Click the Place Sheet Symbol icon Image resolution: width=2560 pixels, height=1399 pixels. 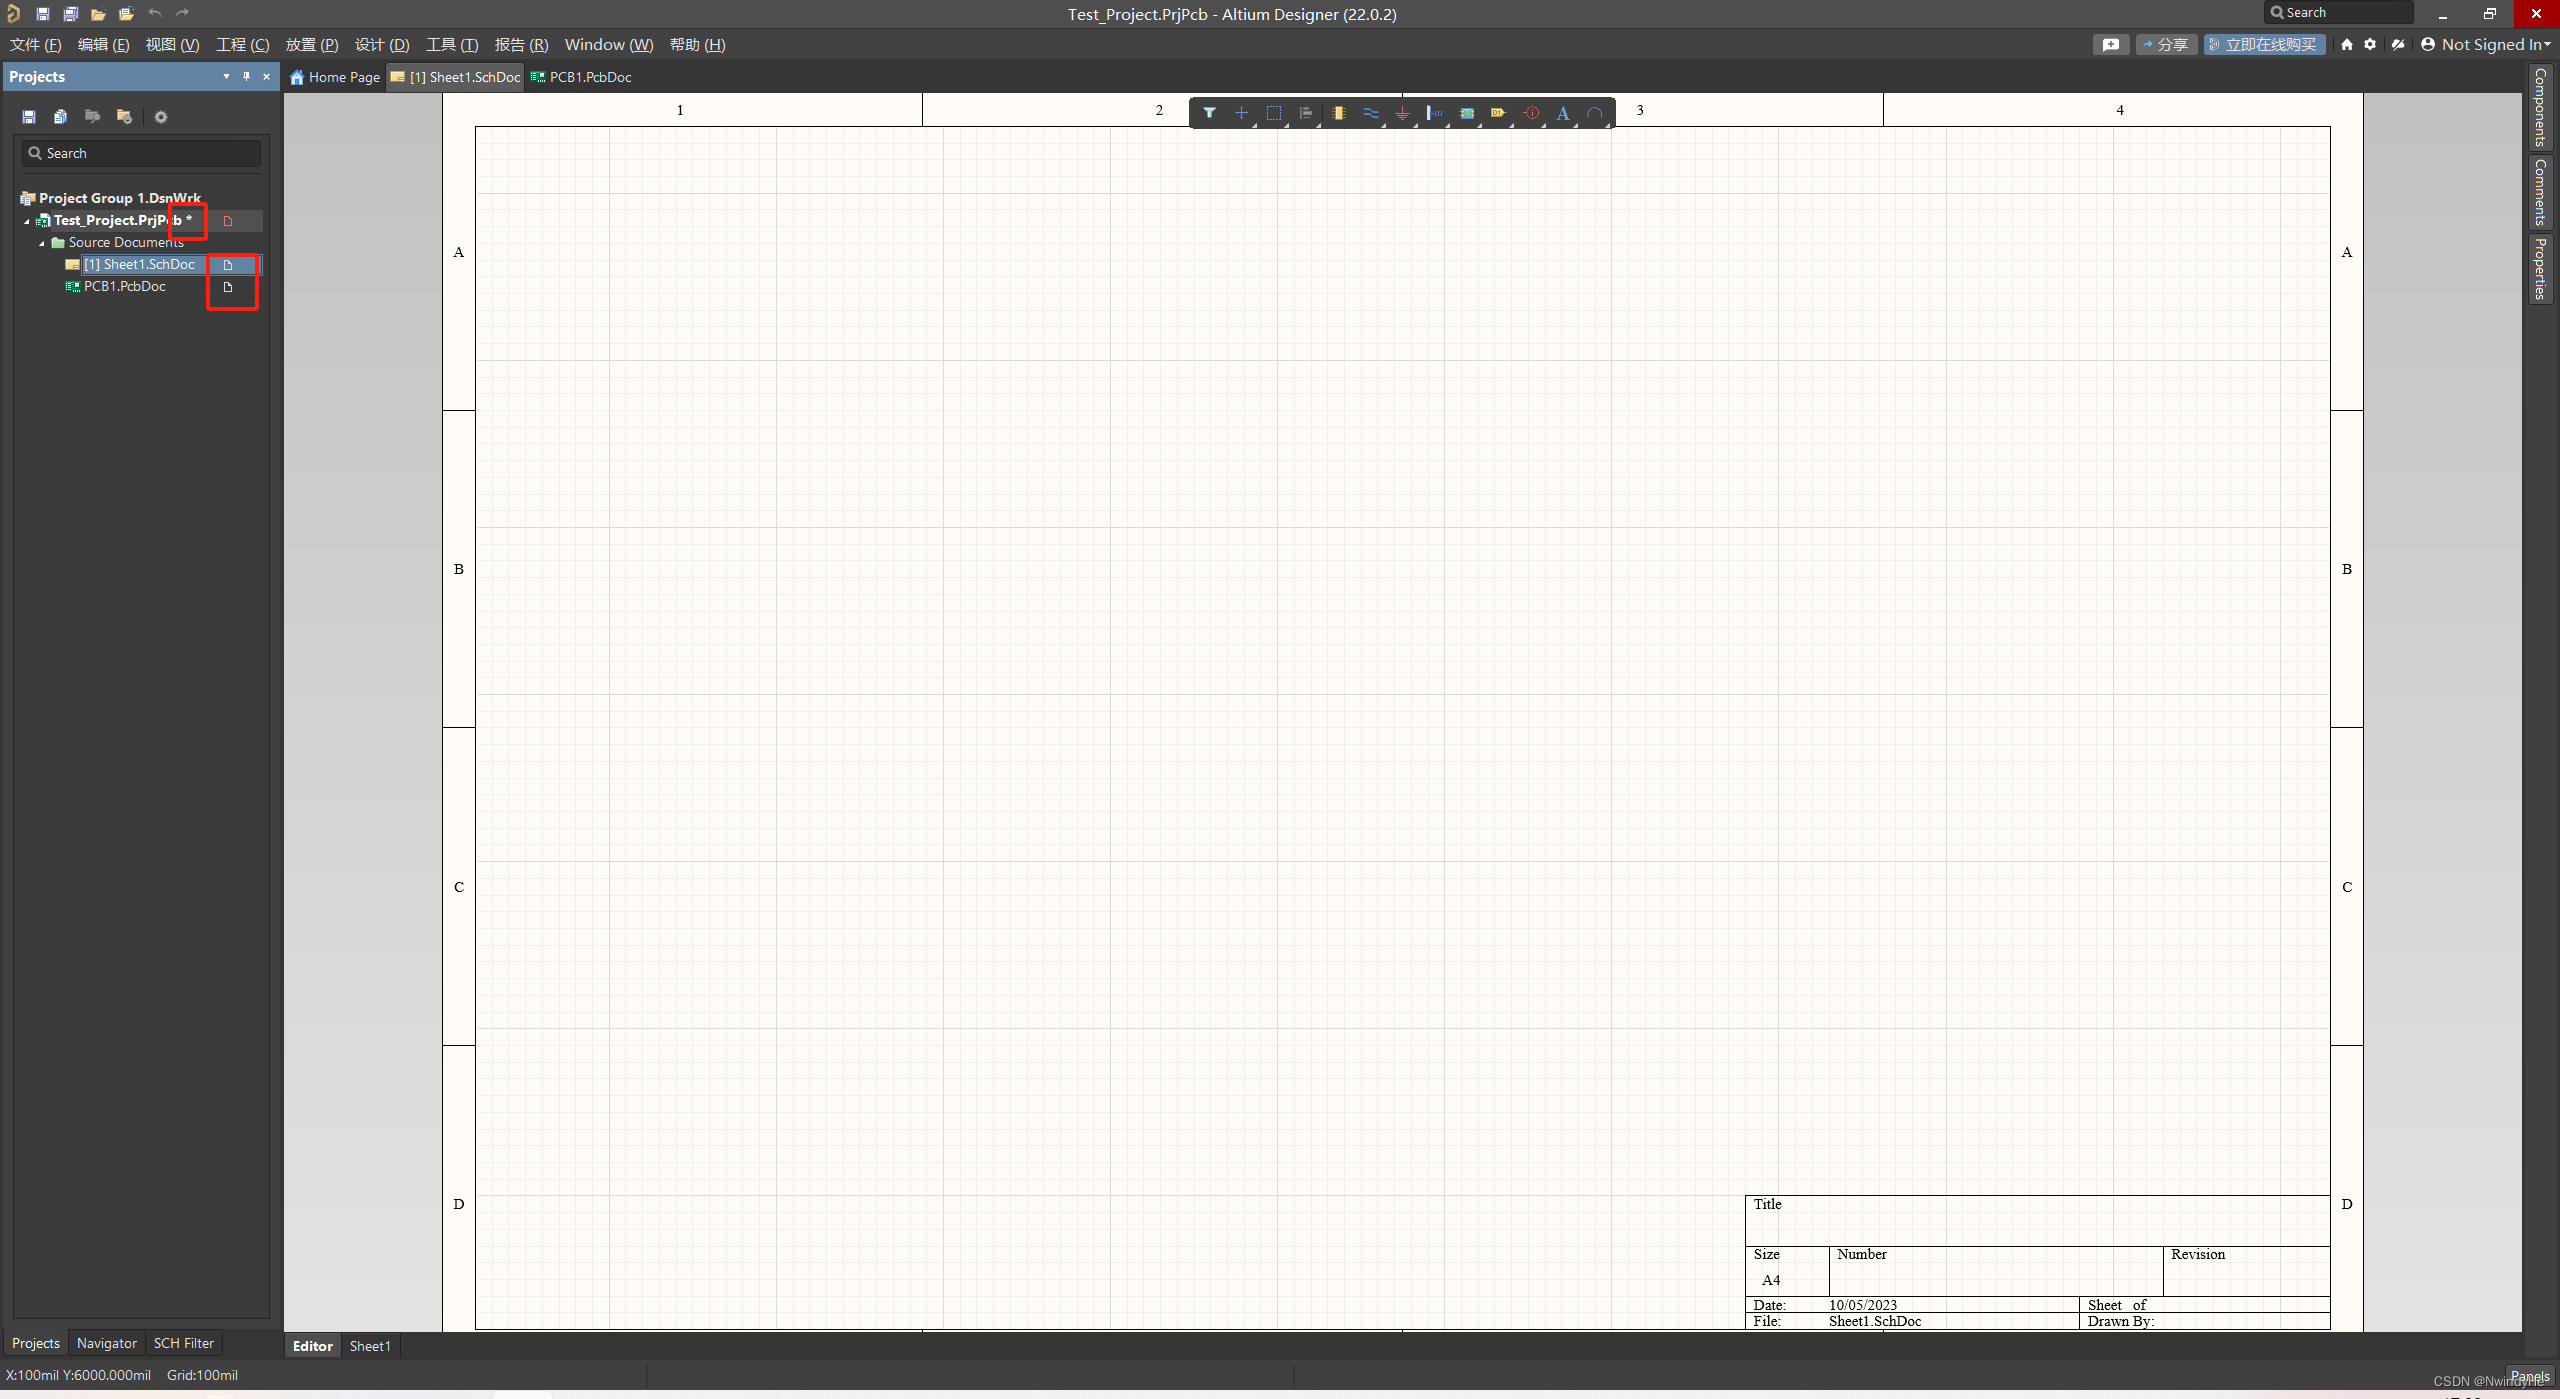click(x=1466, y=113)
